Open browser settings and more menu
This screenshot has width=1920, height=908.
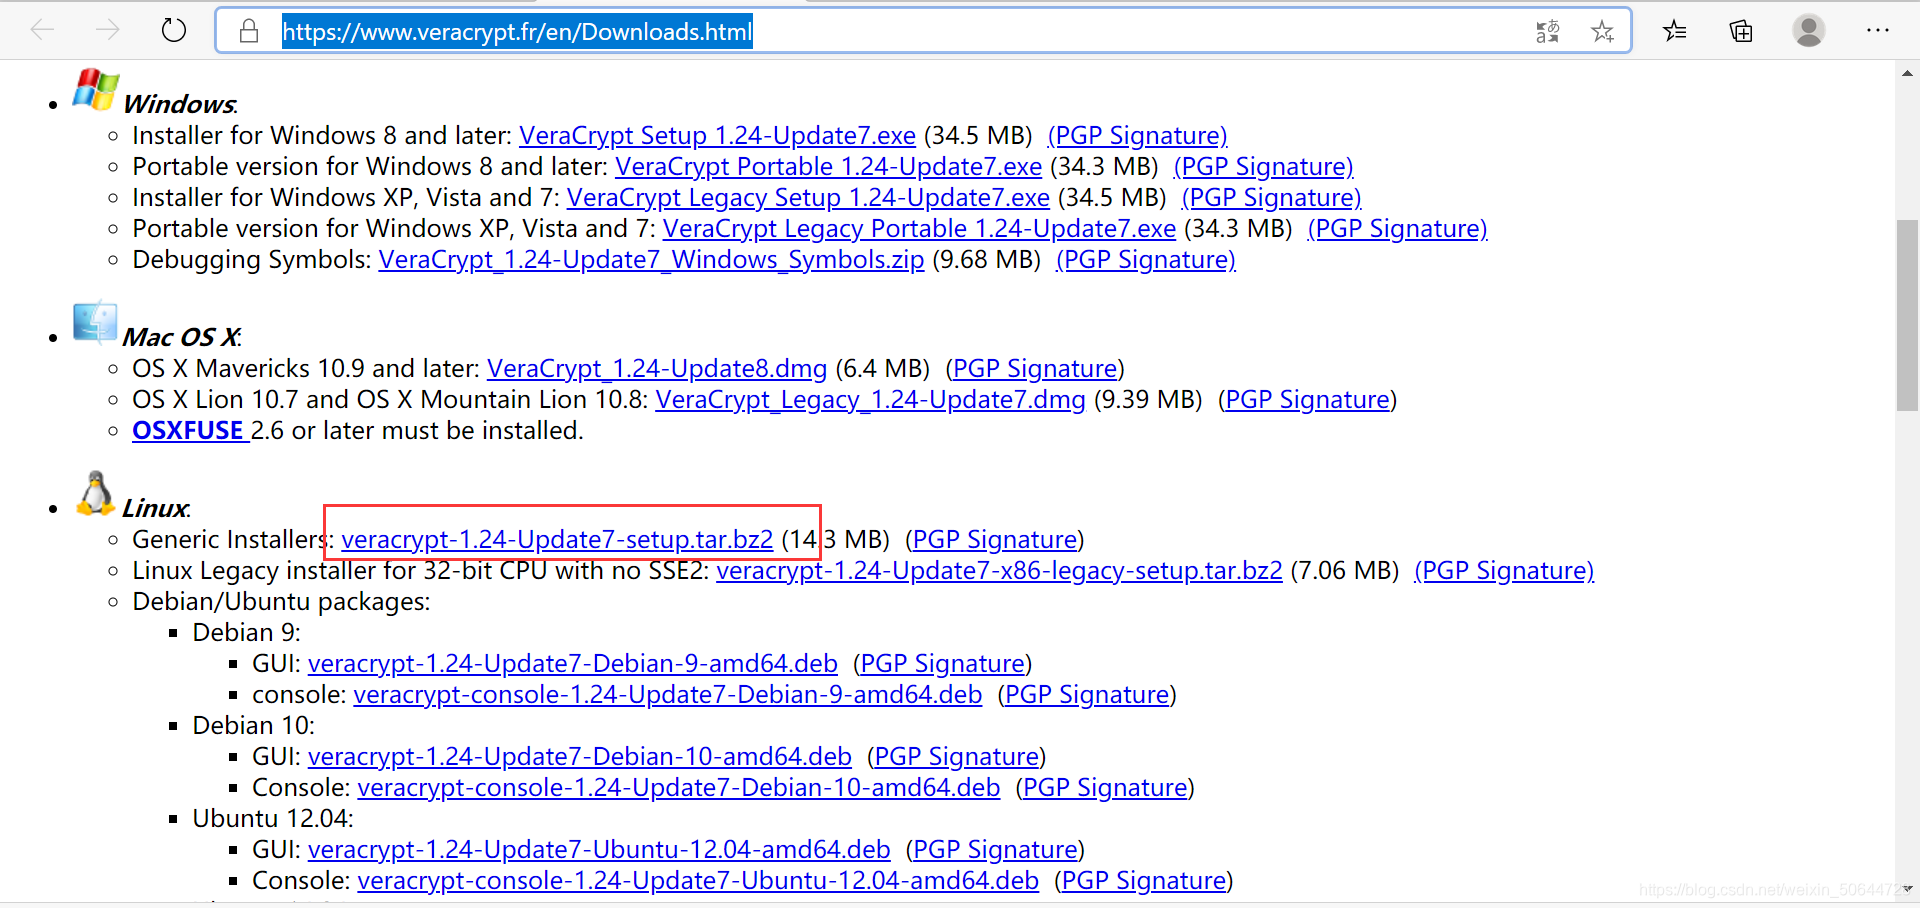(x=1877, y=31)
